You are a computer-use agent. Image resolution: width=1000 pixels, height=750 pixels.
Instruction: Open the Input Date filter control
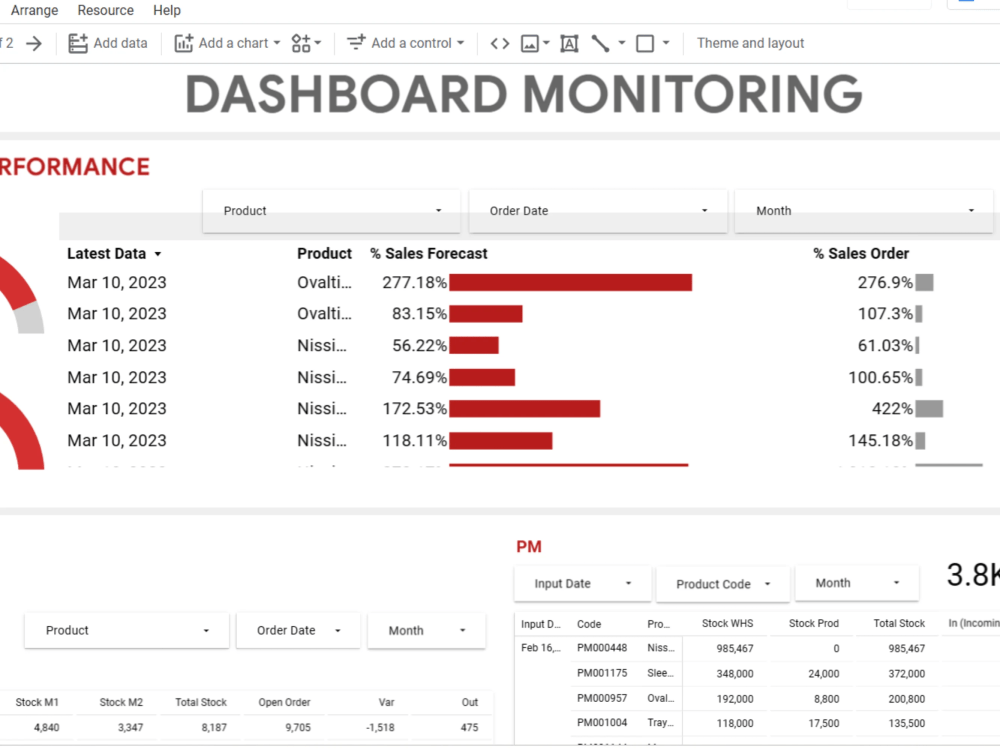(582, 583)
